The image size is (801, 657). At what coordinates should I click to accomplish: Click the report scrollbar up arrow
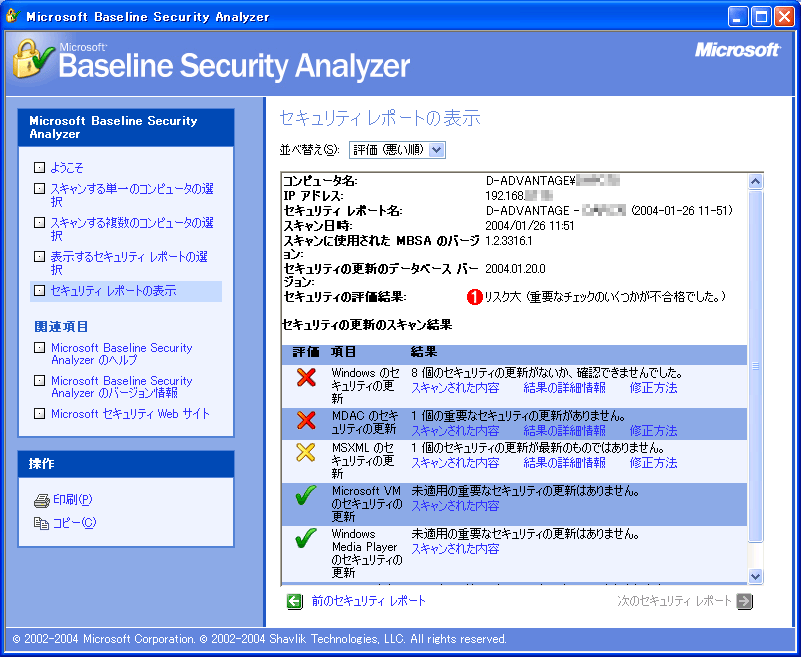[755, 181]
